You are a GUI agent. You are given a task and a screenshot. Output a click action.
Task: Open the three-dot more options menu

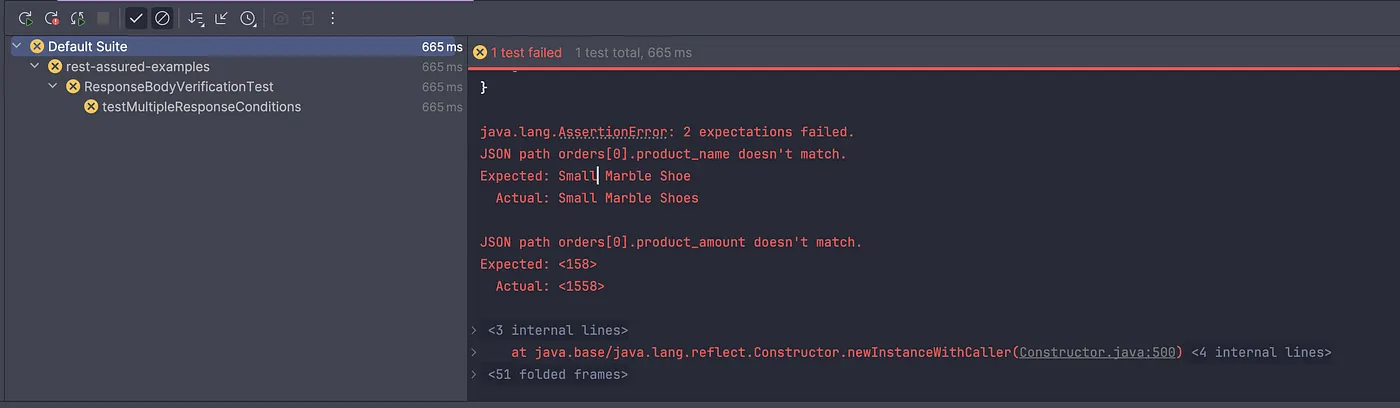(x=333, y=18)
